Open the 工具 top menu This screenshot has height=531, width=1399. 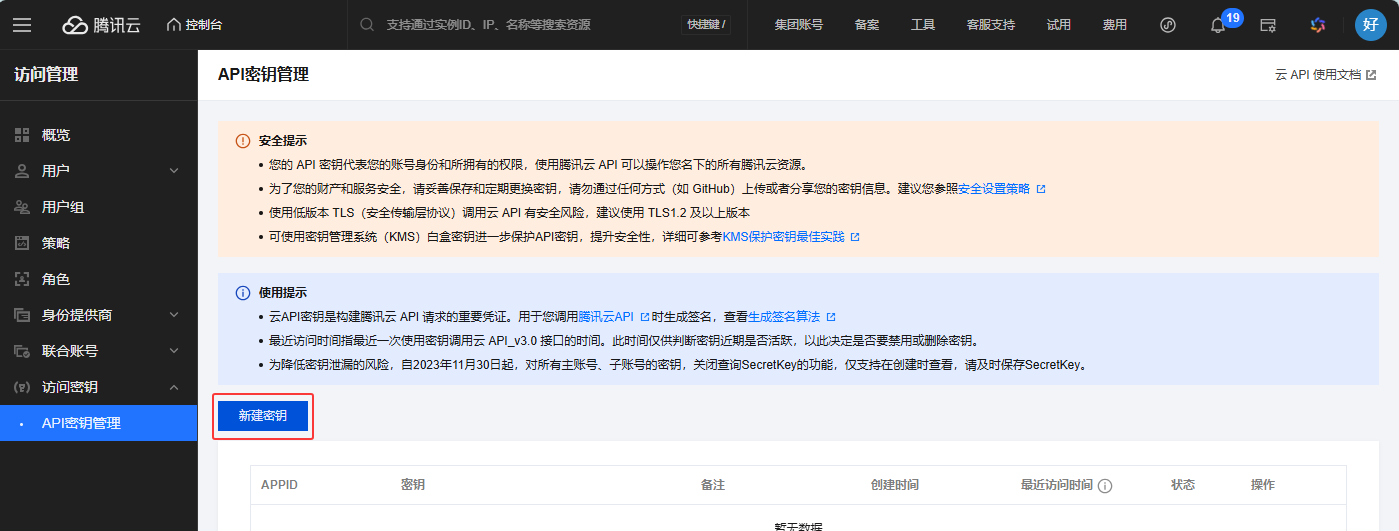[x=922, y=25]
